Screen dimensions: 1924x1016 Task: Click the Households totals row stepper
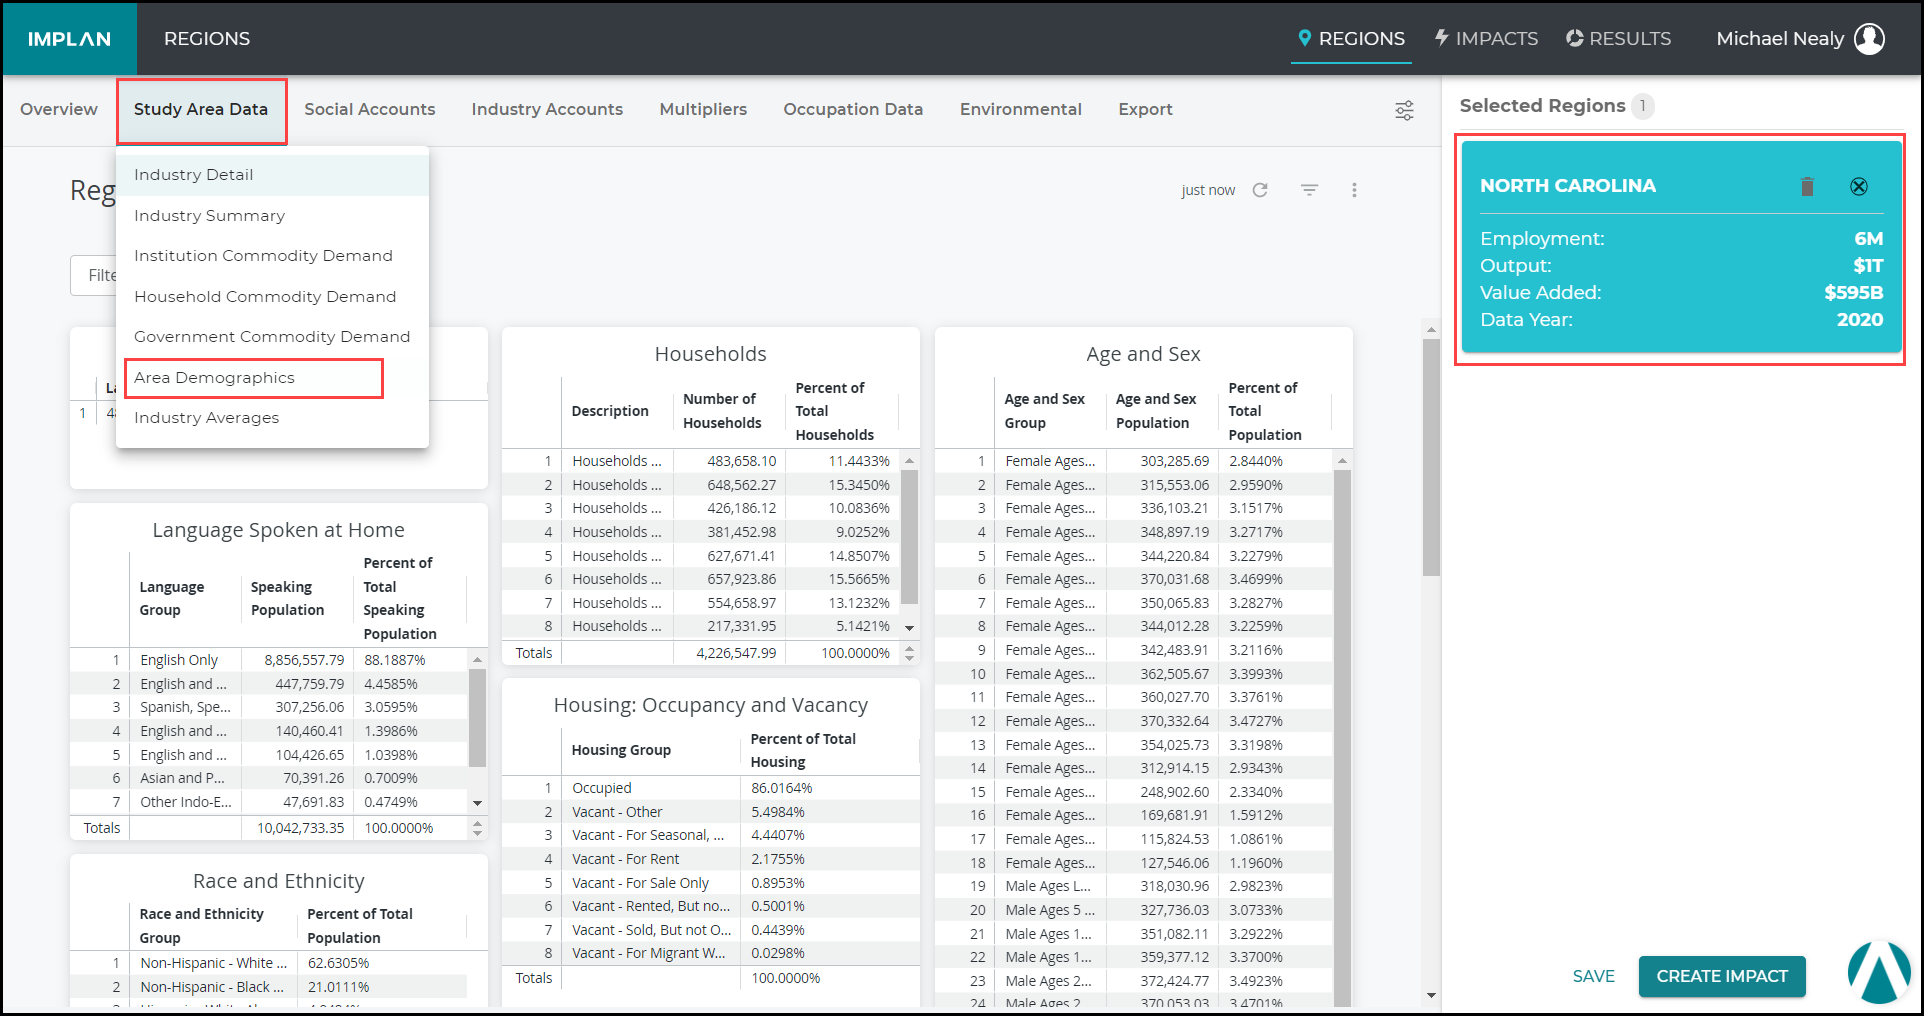point(909,653)
